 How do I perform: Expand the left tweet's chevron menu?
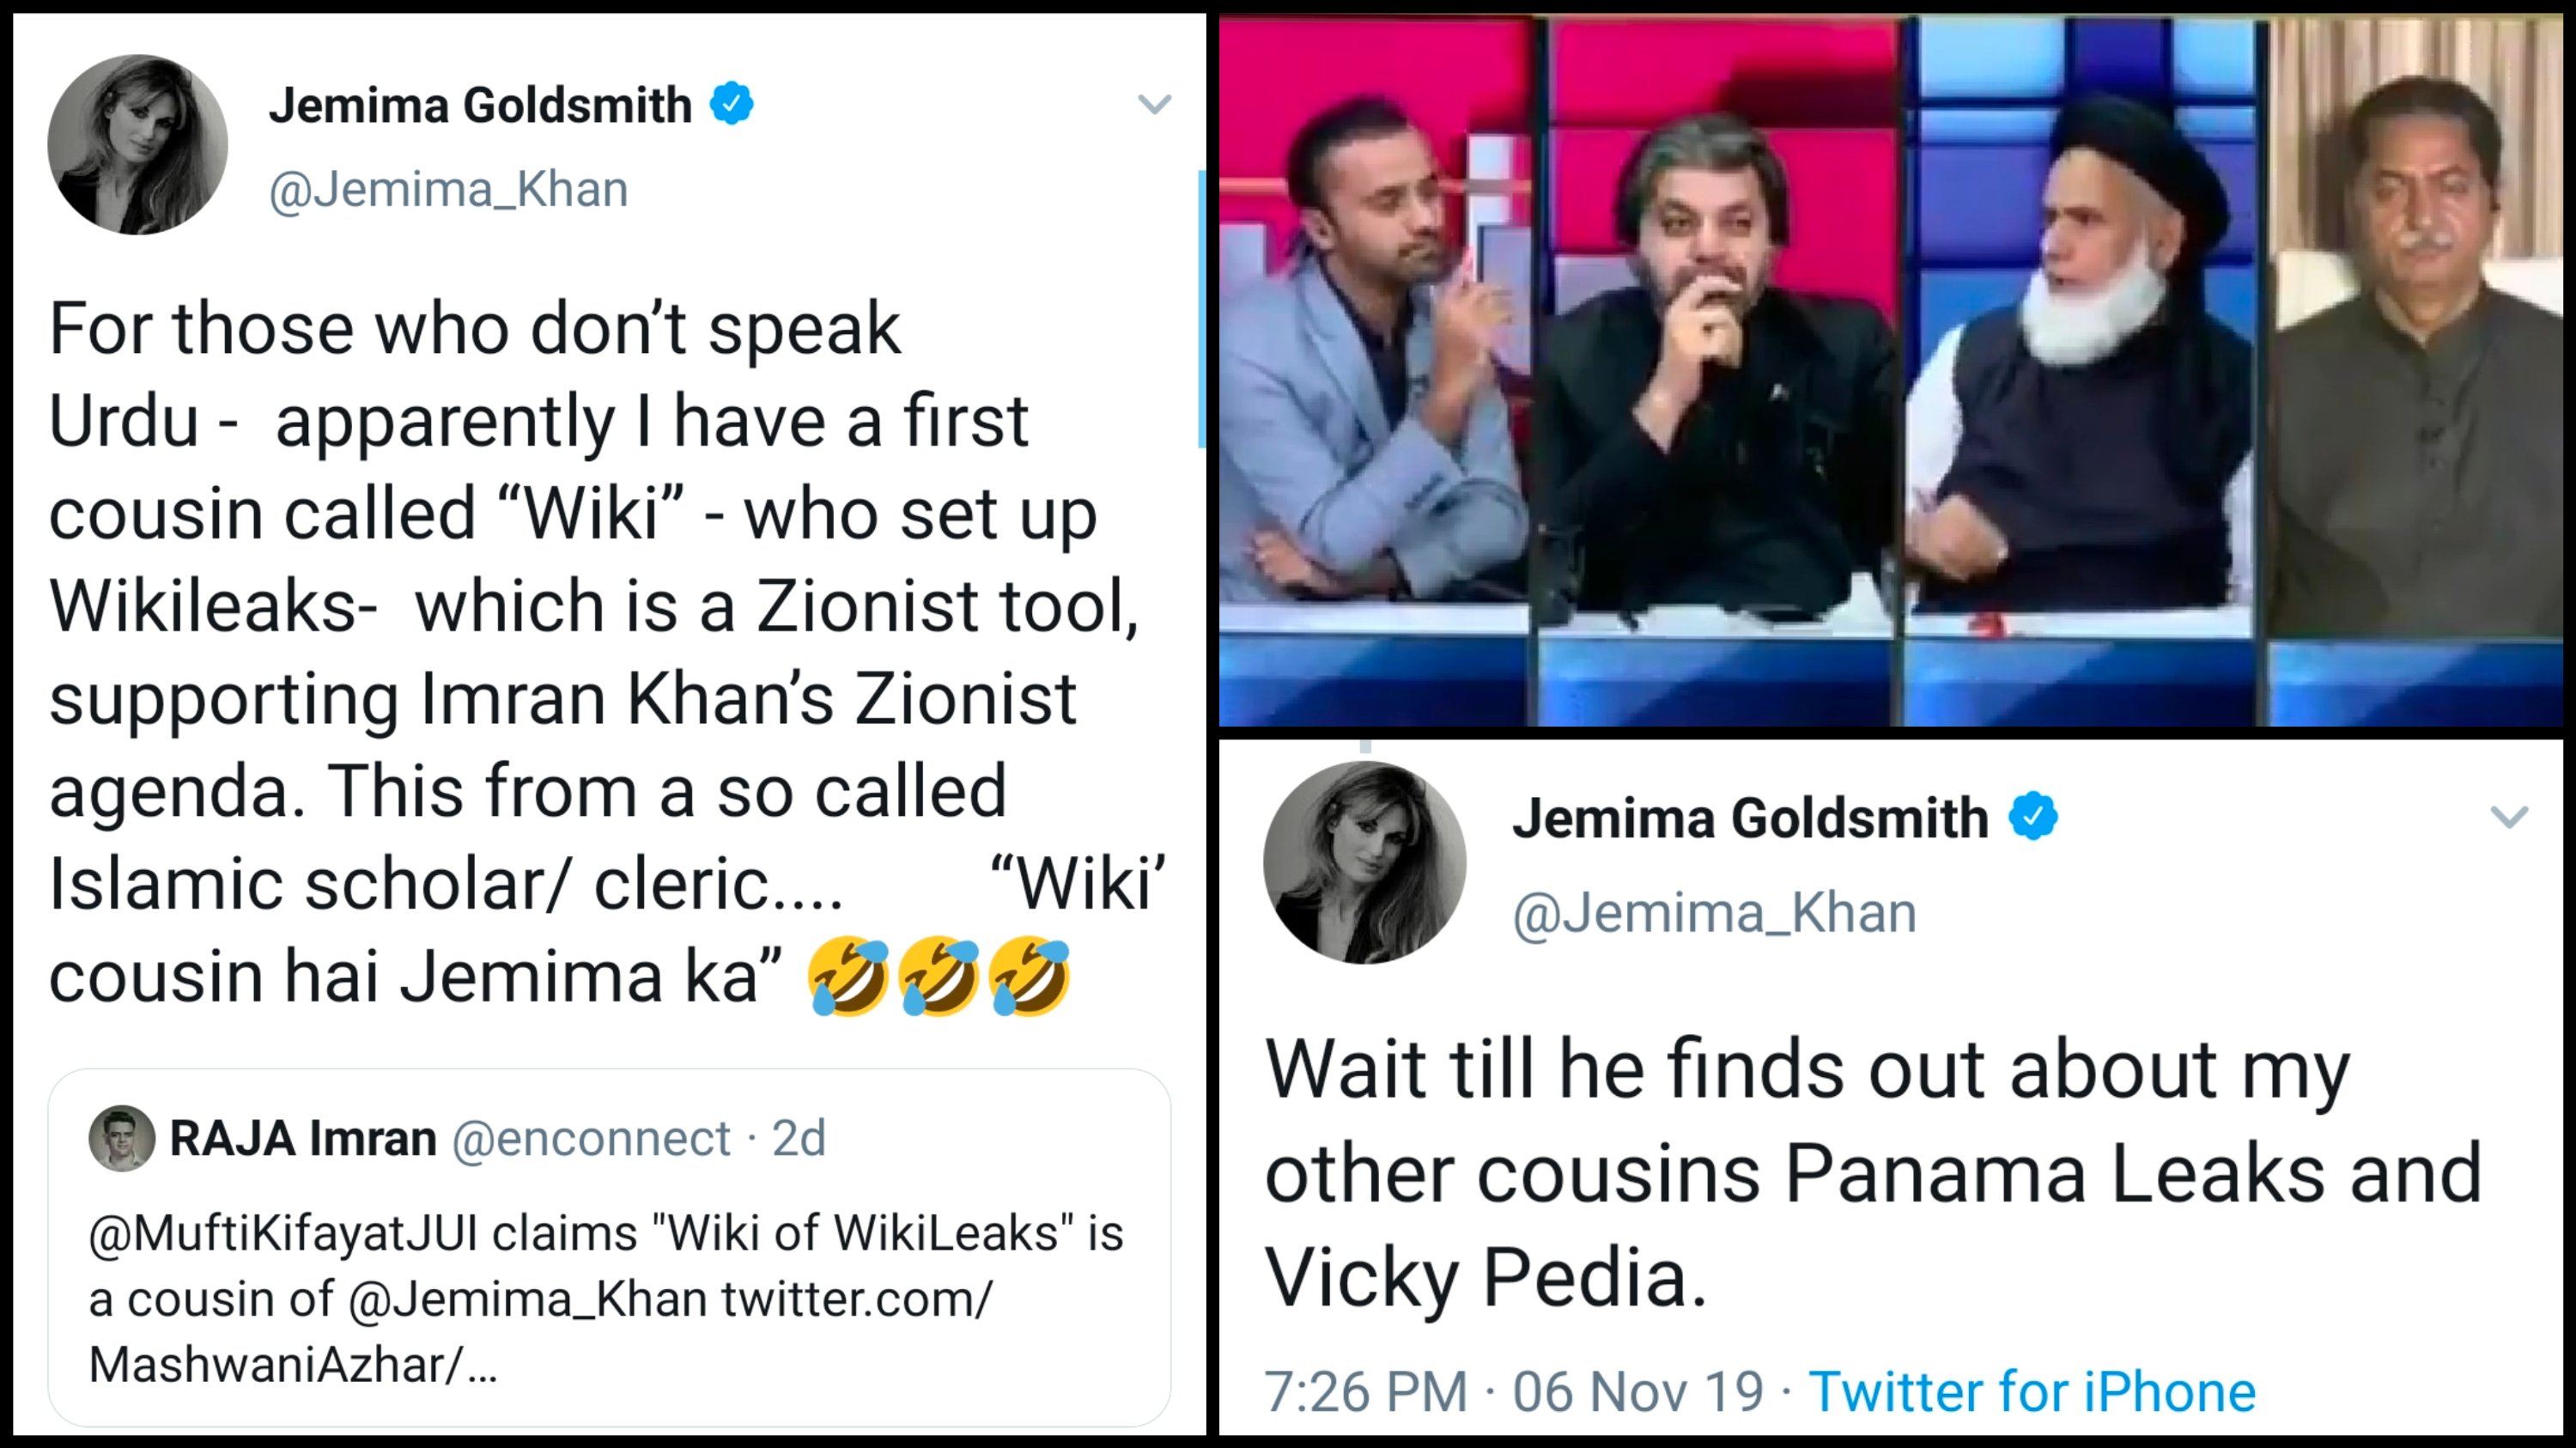point(1154,104)
